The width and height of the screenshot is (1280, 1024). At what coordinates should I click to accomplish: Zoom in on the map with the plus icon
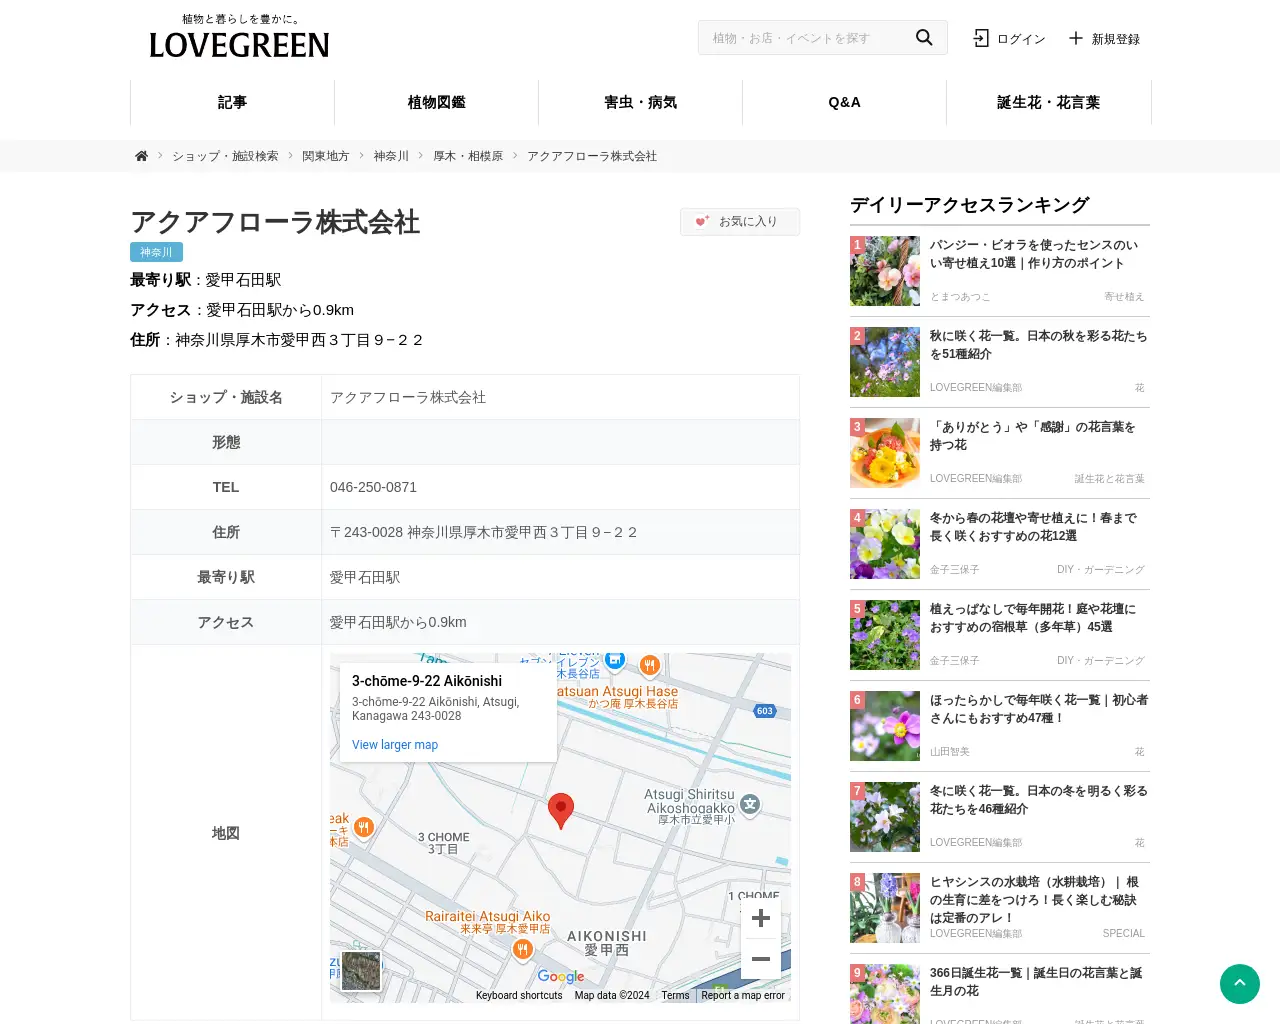[761, 917]
